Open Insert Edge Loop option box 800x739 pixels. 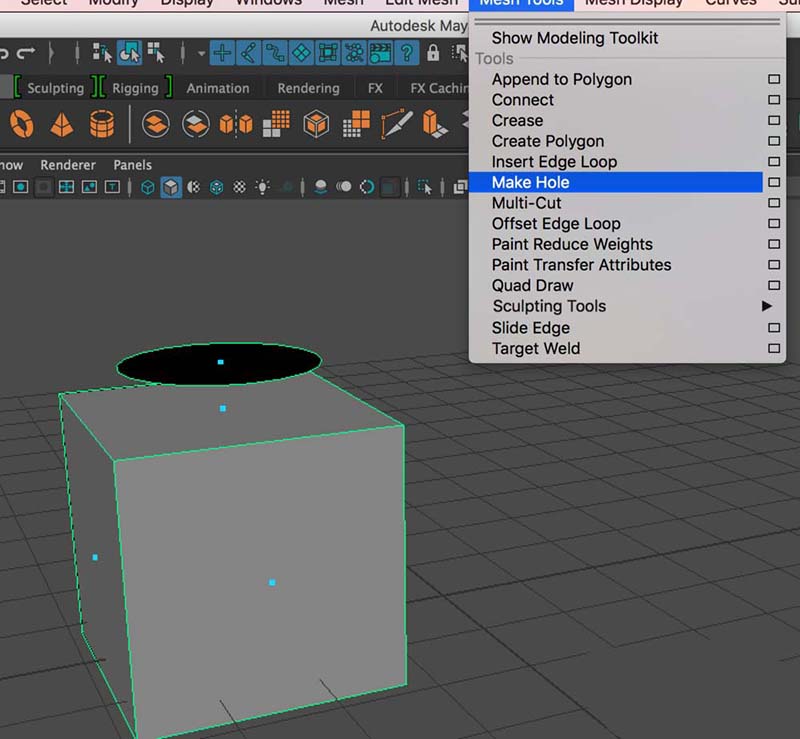pyautogui.click(x=774, y=162)
